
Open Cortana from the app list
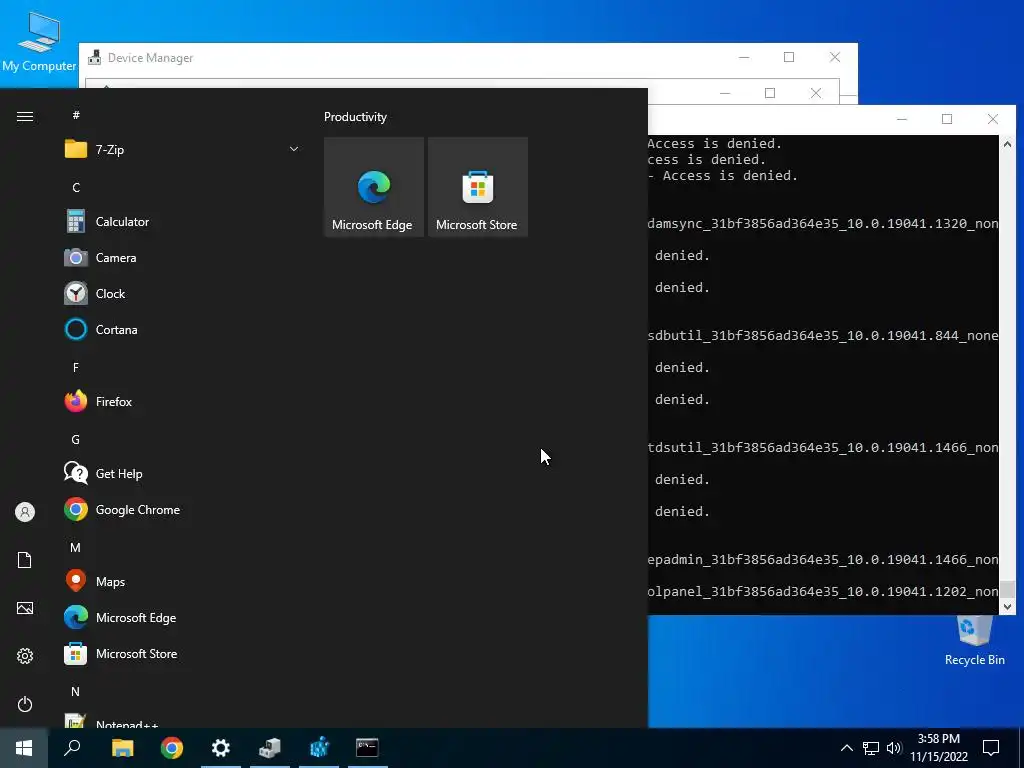coord(182,329)
